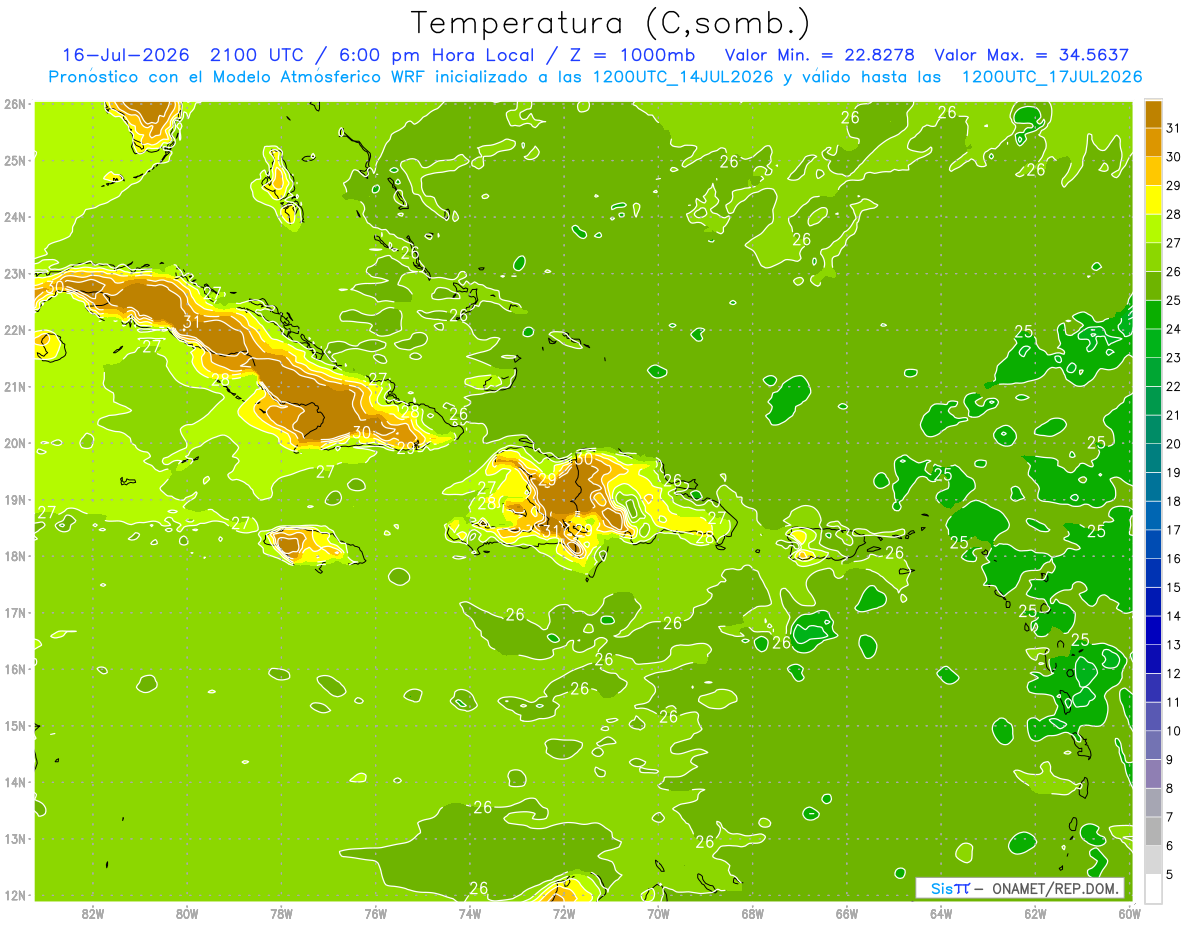This screenshot has height=927, width=1200.
Task: Click the 20N latitude axis label
Action: coord(15,443)
